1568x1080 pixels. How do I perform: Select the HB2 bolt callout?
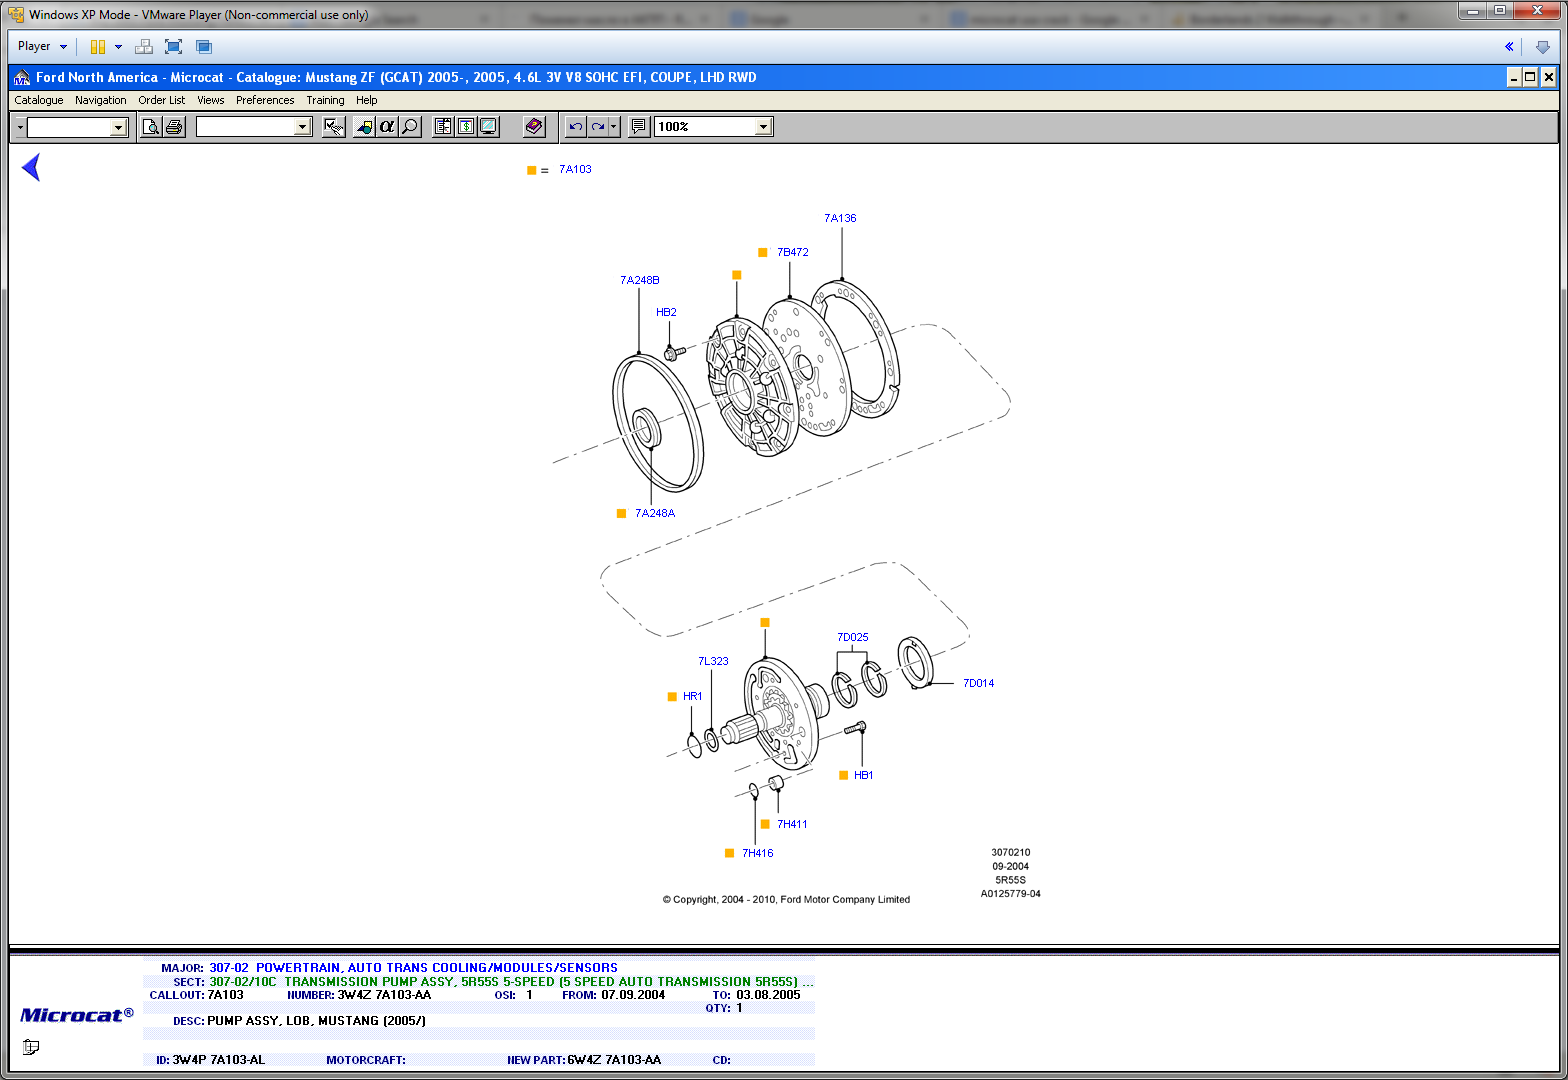click(x=666, y=312)
